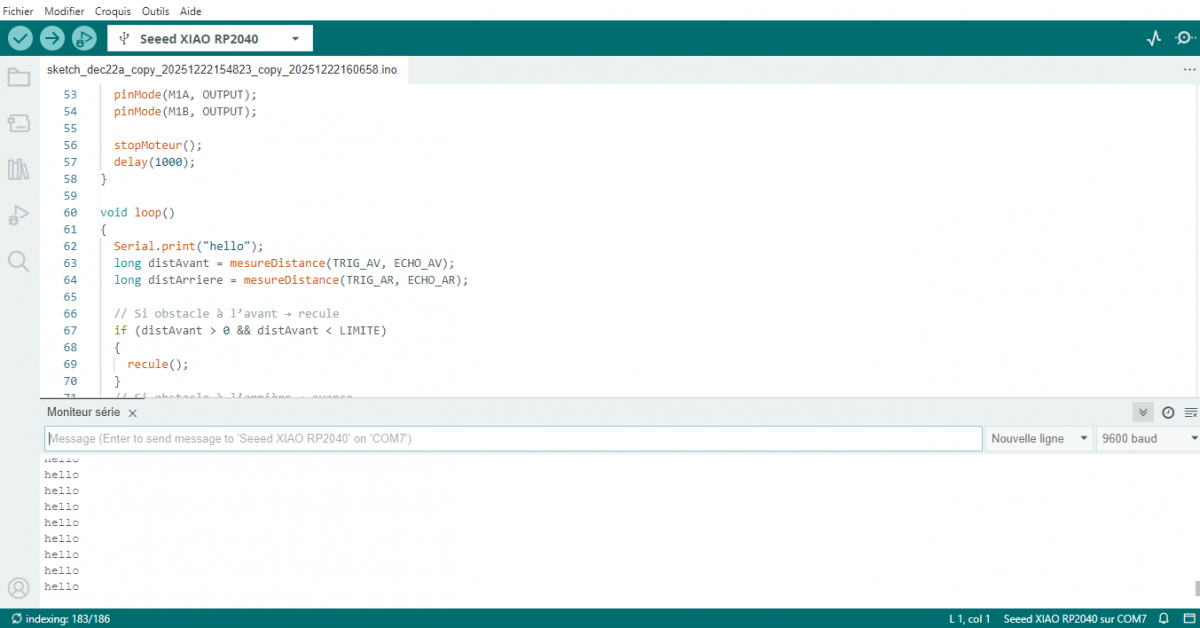Start the debugger with the debug button
This screenshot has width=1200, height=628.
(x=84, y=38)
